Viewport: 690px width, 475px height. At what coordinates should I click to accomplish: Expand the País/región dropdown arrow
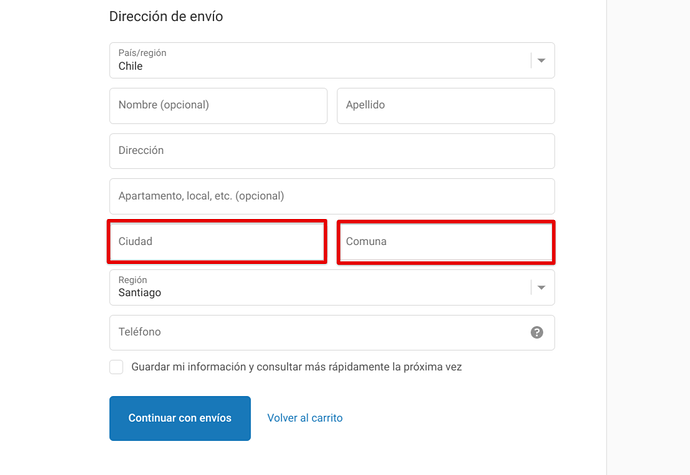pos(541,60)
